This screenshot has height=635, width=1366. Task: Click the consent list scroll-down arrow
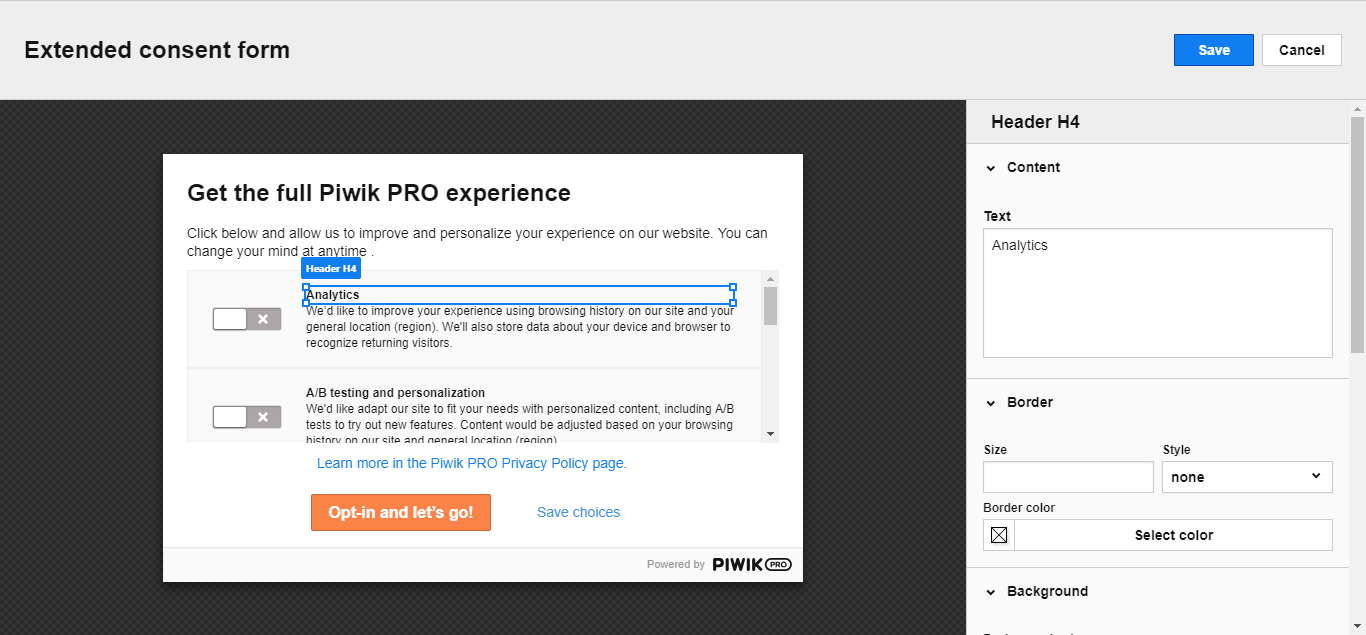pyautogui.click(x=770, y=434)
